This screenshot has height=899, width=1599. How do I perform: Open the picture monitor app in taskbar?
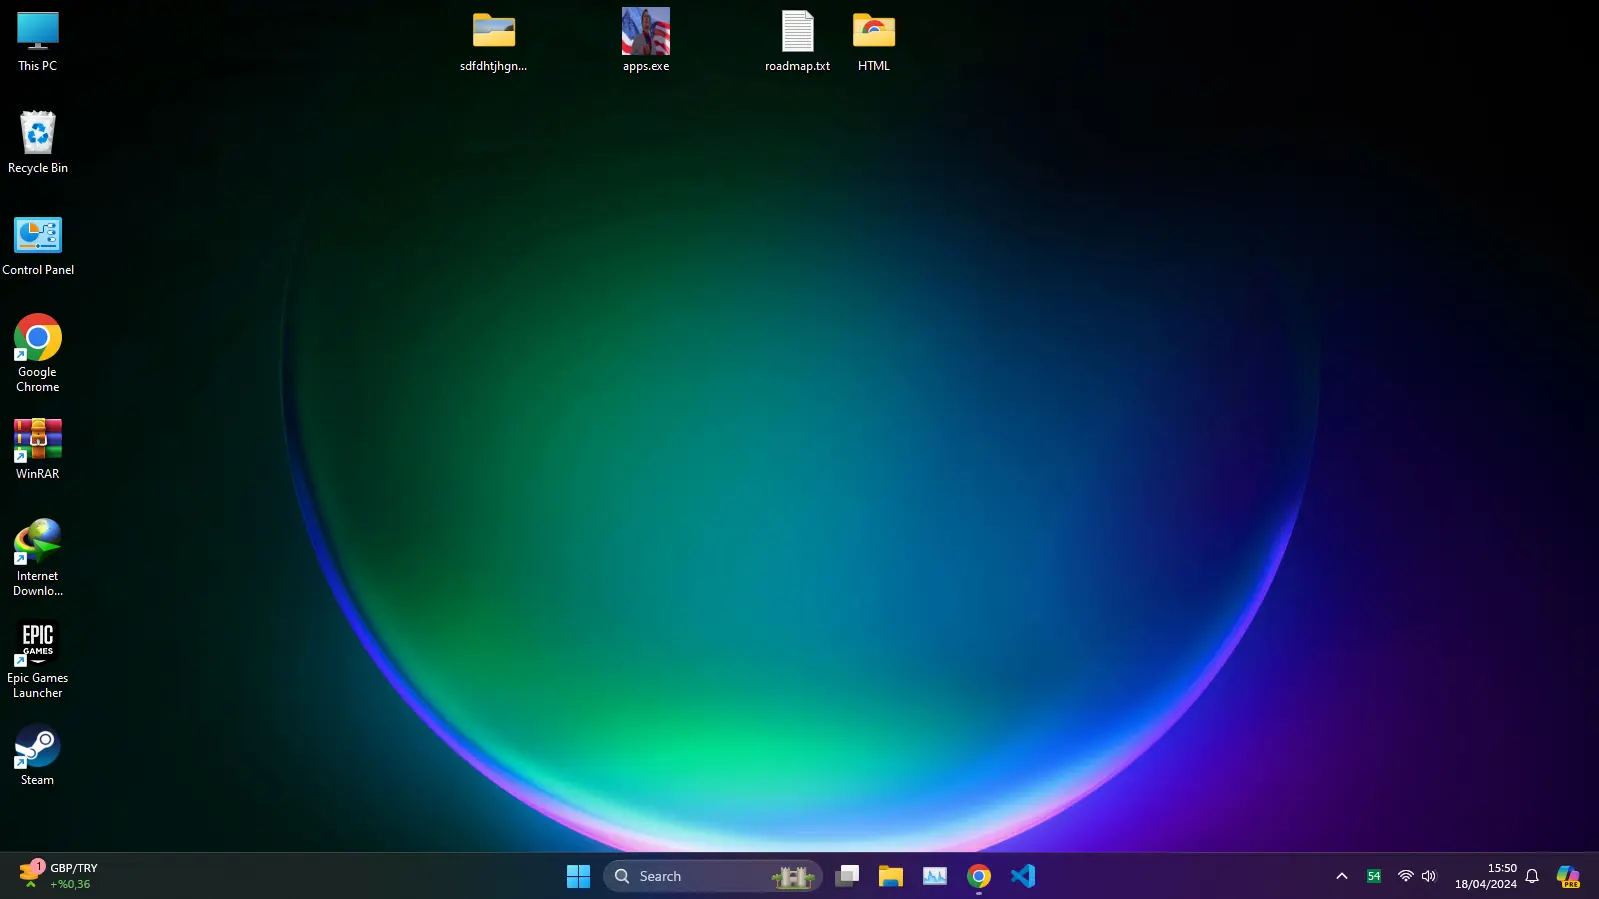point(935,876)
